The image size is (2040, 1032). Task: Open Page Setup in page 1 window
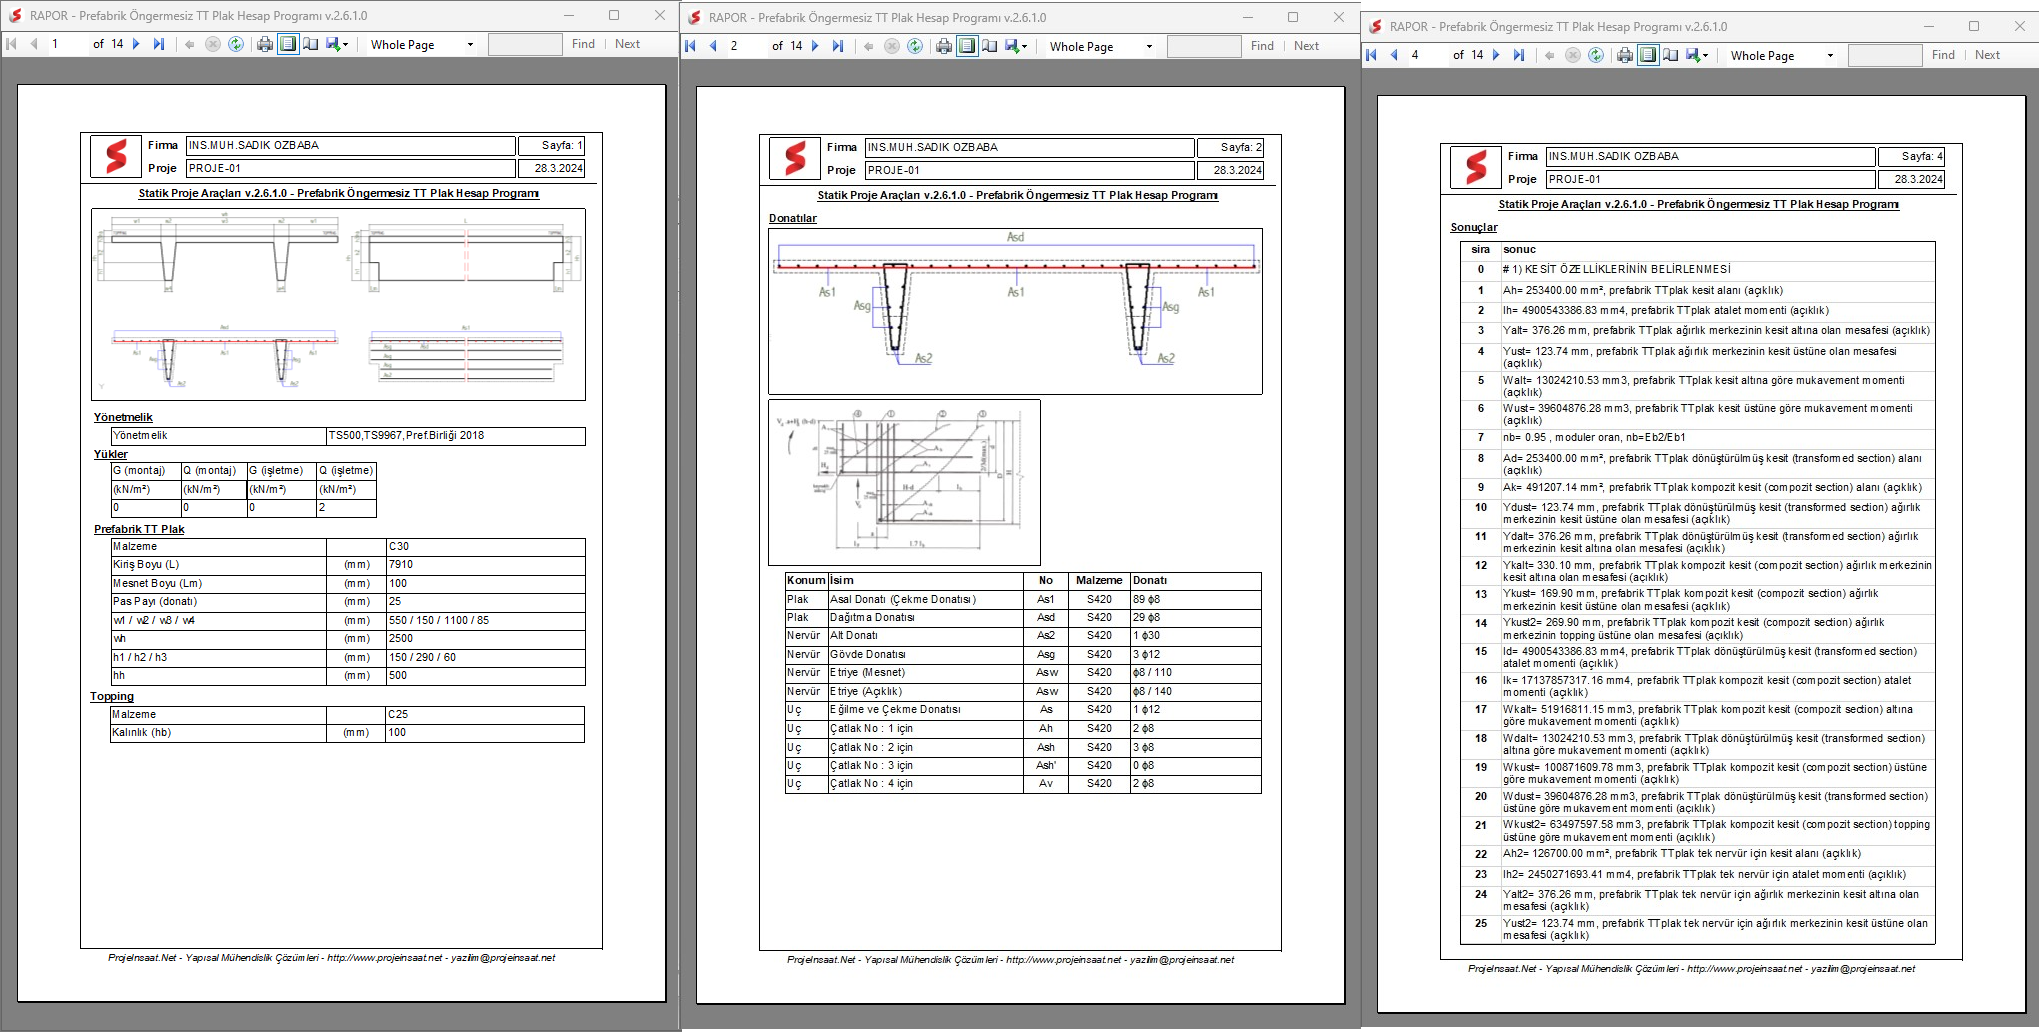(311, 44)
